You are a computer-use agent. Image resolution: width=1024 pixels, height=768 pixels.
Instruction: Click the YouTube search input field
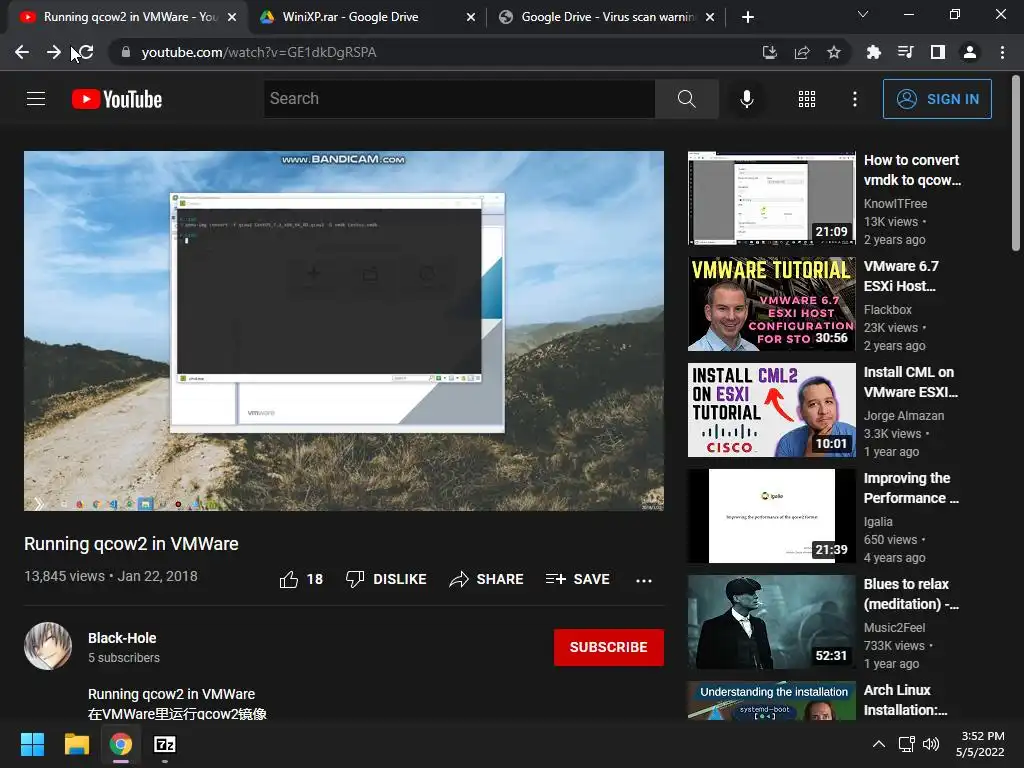pos(459,99)
